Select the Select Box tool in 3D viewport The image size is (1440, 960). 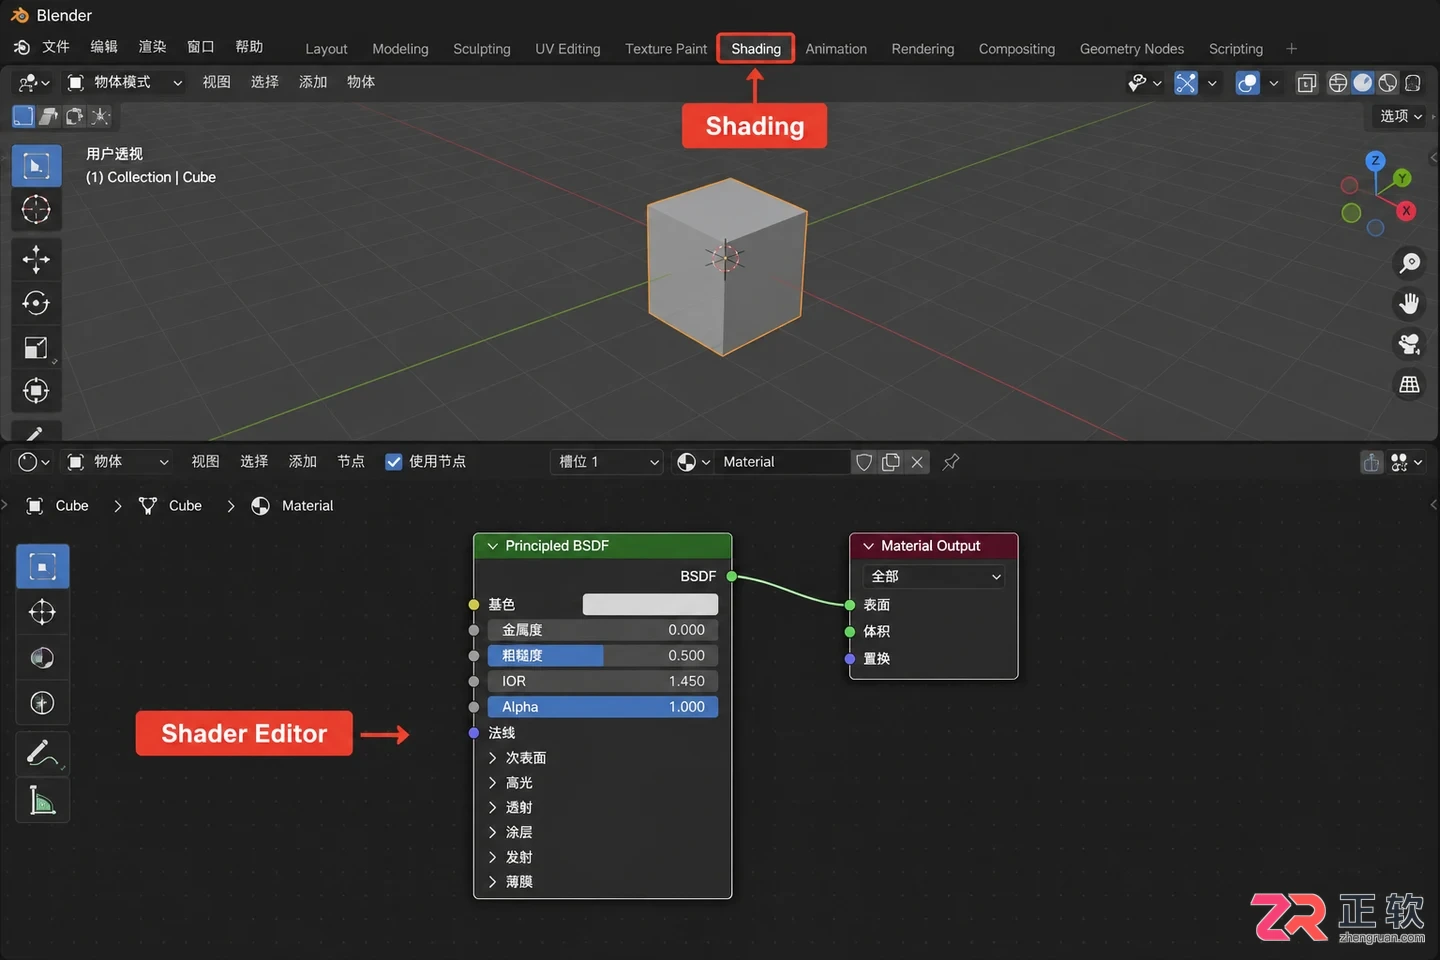[36, 165]
